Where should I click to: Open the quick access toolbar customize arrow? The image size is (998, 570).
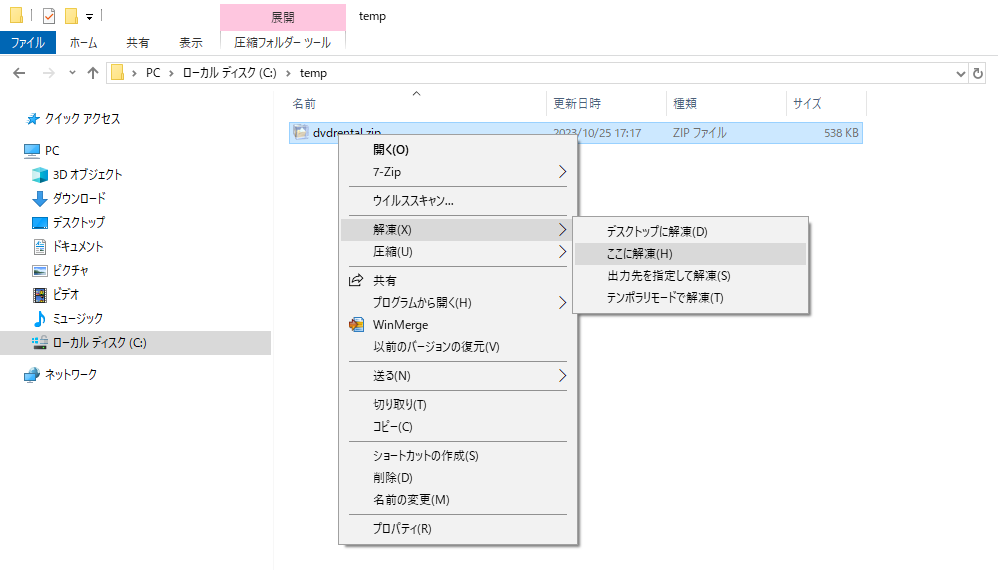[90, 16]
